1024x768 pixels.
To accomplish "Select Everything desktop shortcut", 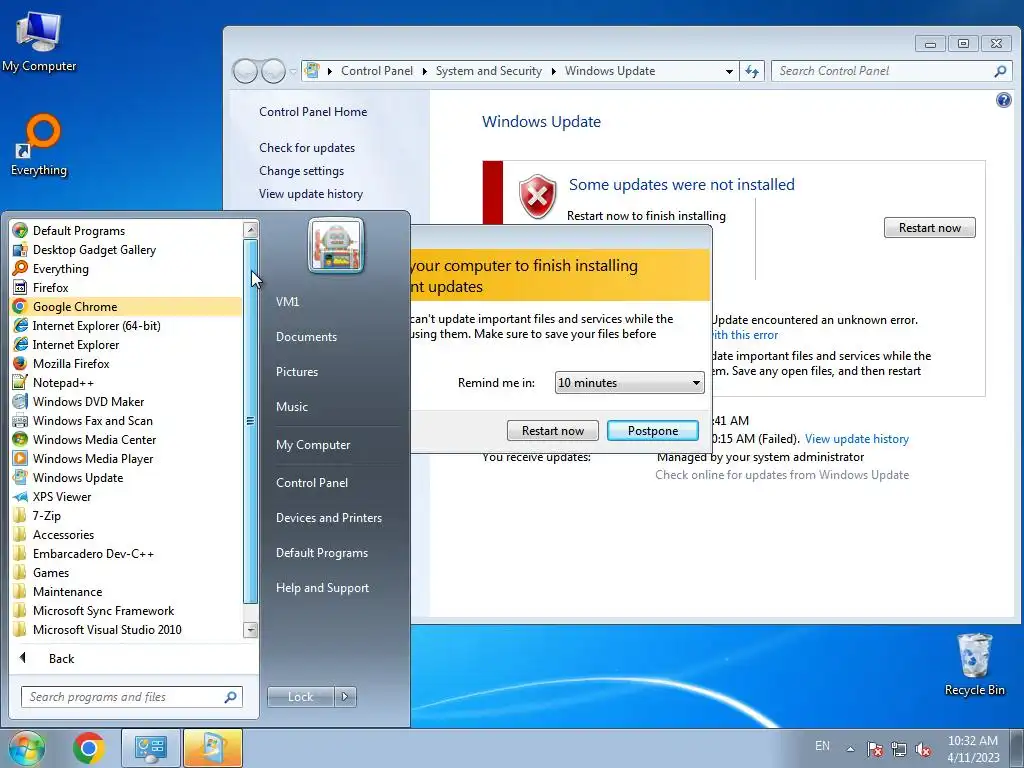I will pos(39,145).
